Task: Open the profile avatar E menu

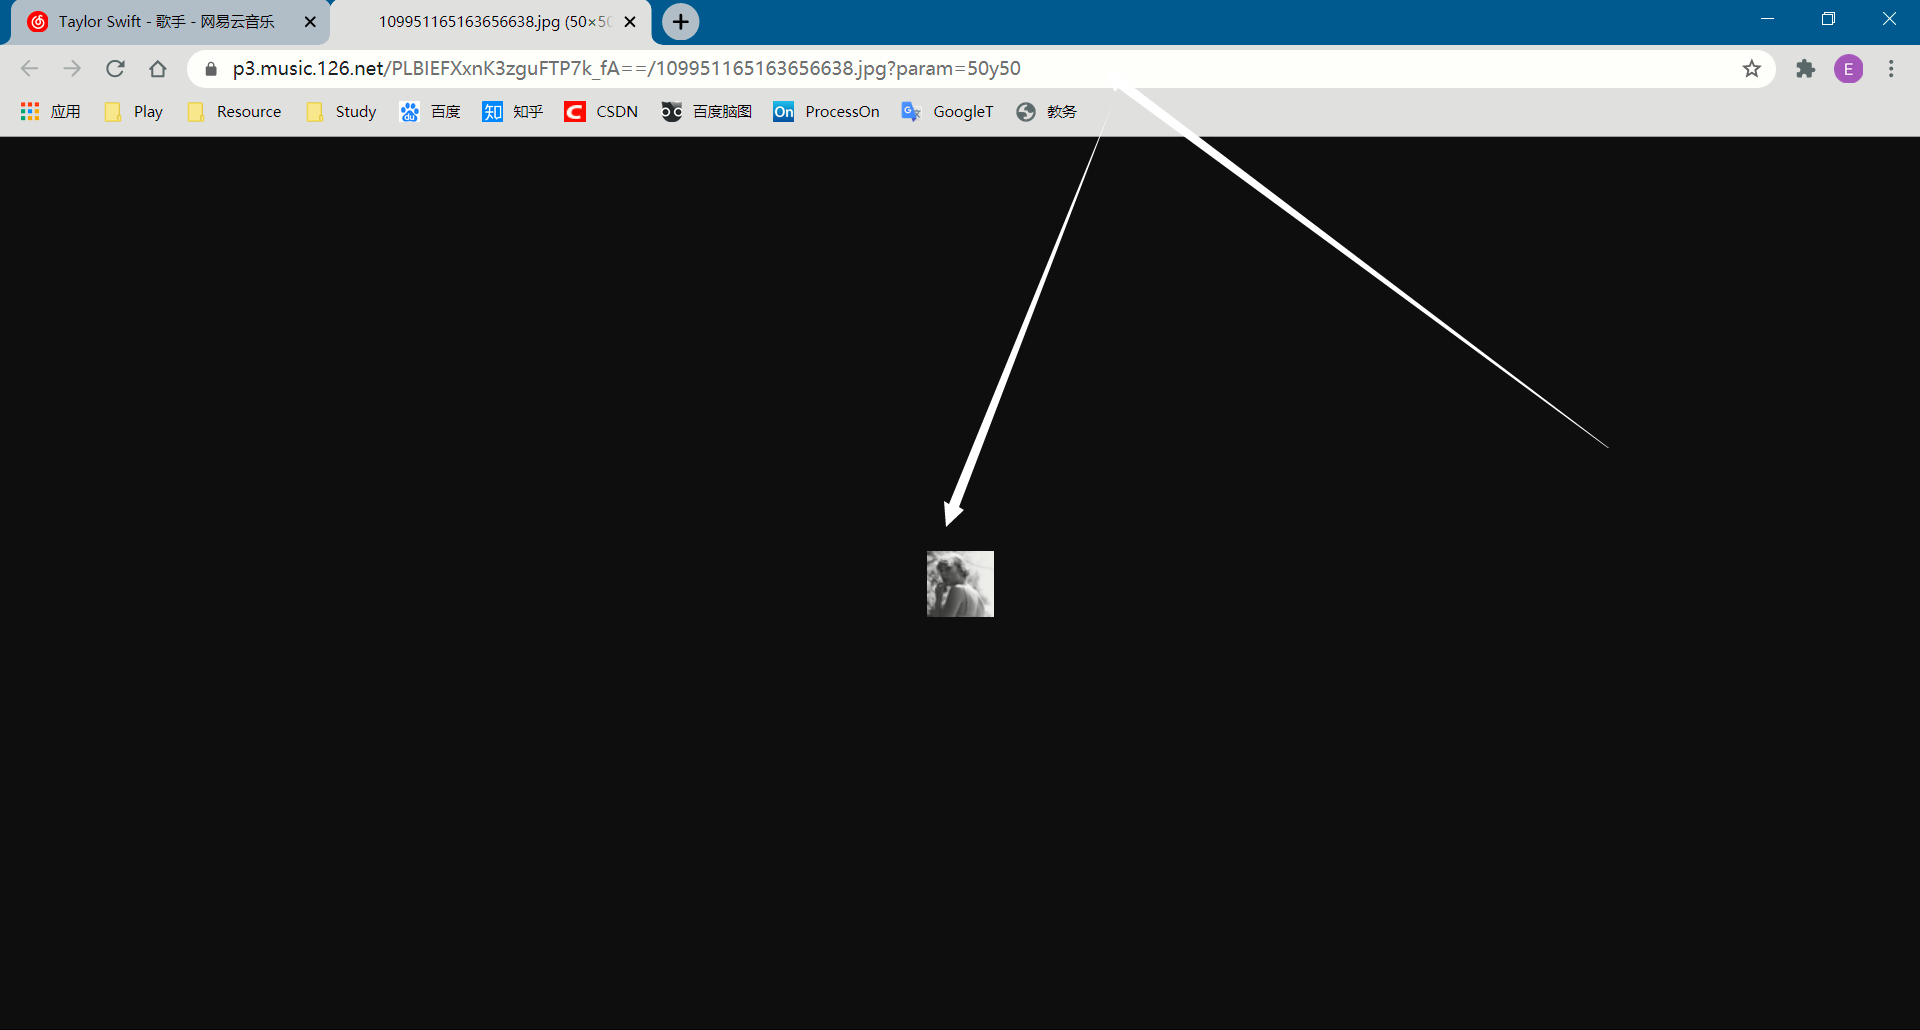Action: 1848,68
